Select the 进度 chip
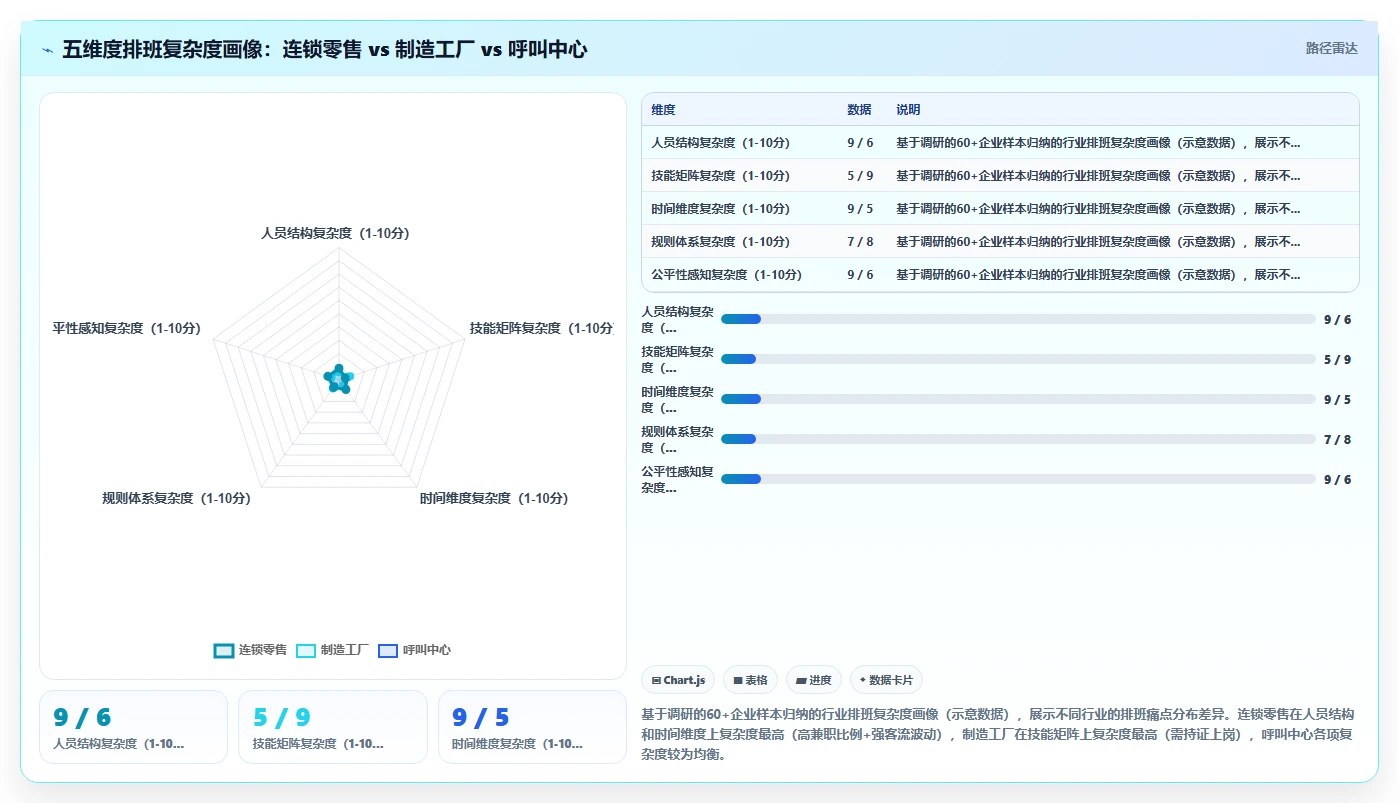The width and height of the screenshot is (1399, 803). click(x=813, y=680)
